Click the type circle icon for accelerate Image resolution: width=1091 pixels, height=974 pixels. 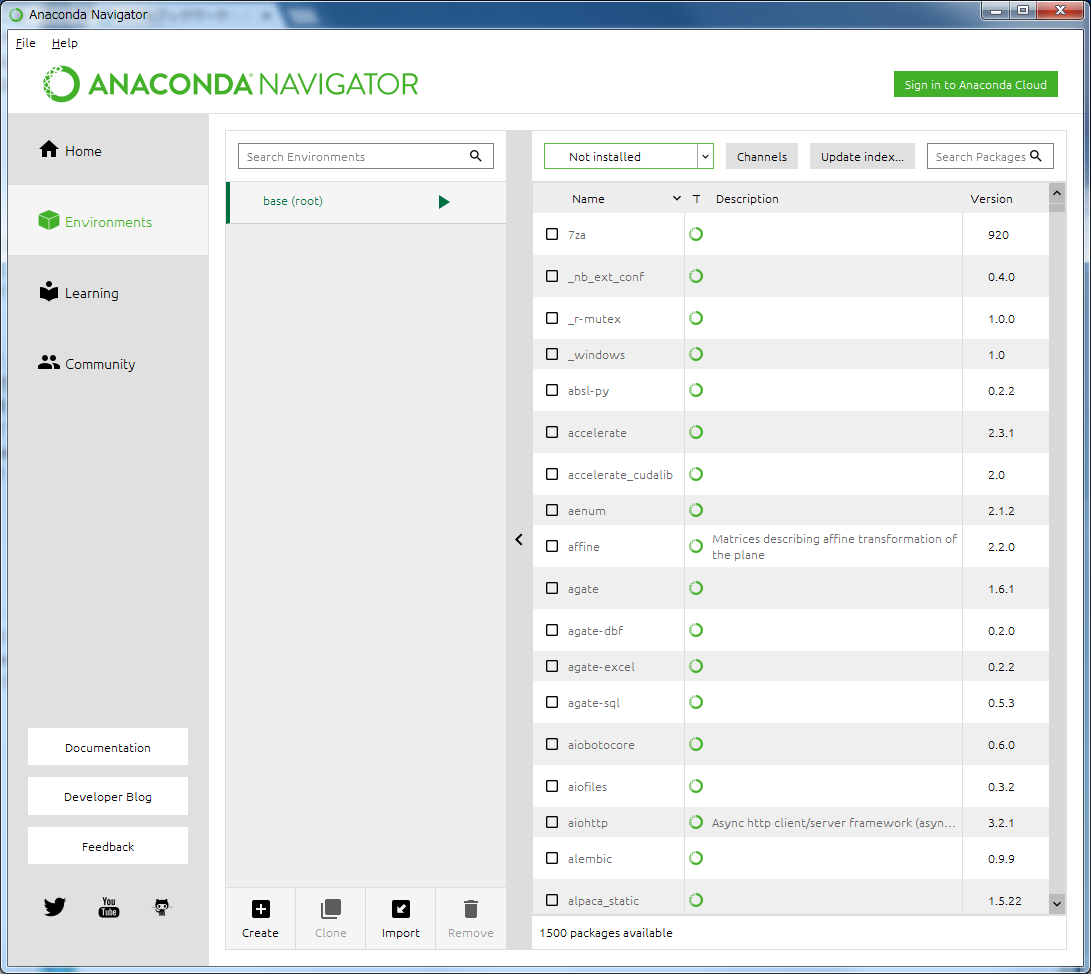click(x=696, y=432)
